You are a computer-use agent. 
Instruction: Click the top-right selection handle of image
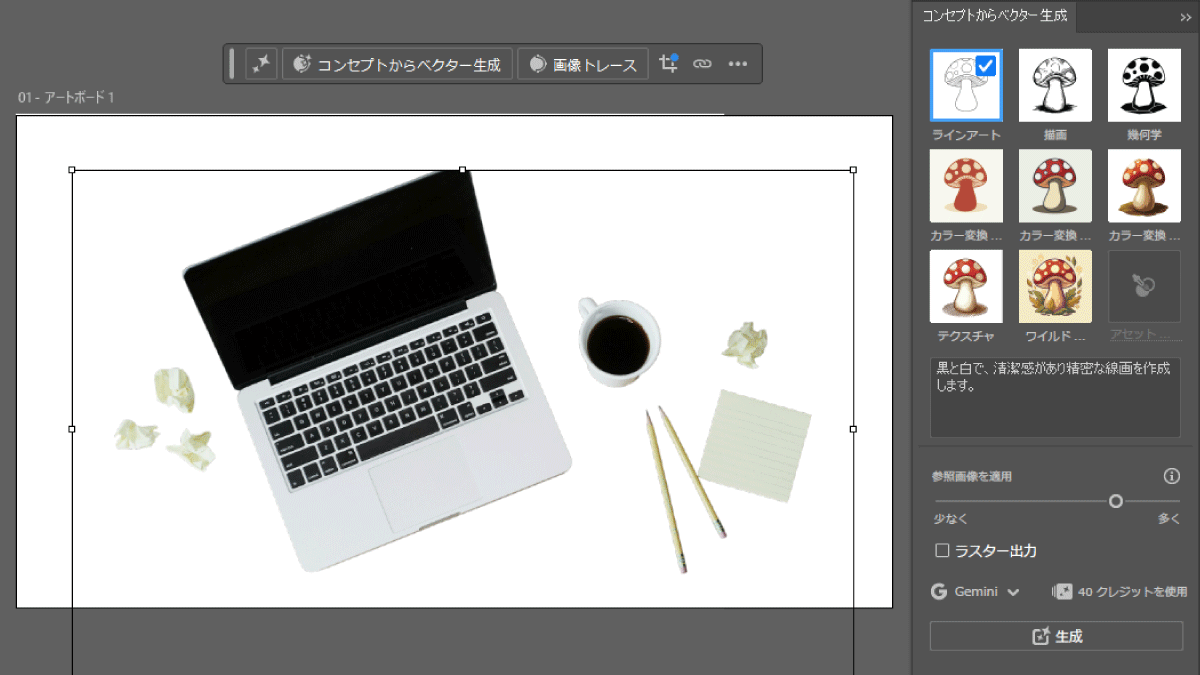(853, 170)
